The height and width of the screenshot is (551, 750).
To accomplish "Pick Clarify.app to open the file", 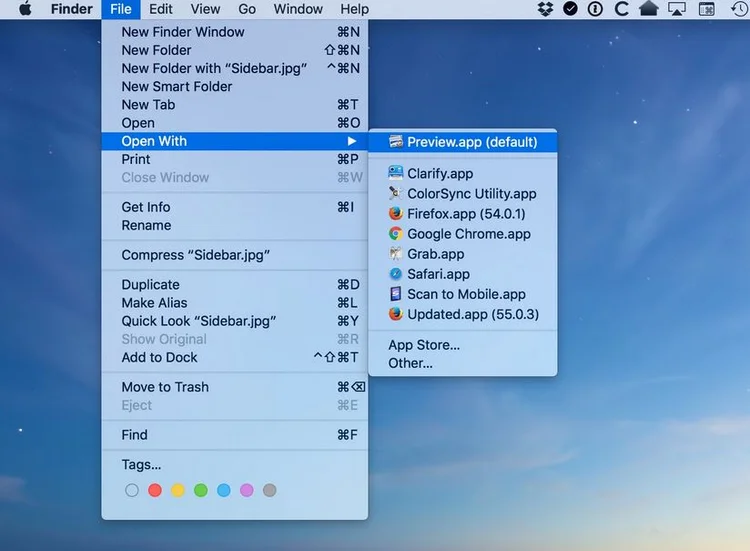I will click(x=440, y=174).
